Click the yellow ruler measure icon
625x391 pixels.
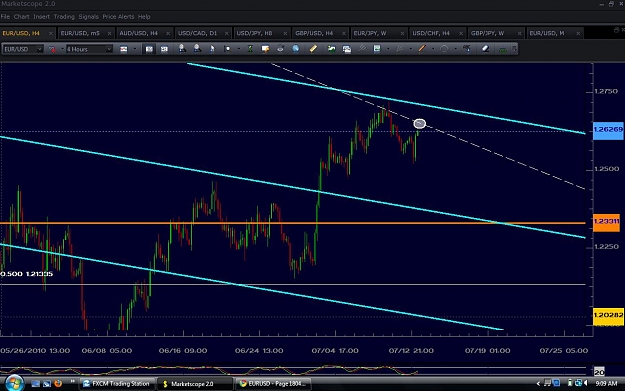click(313, 49)
